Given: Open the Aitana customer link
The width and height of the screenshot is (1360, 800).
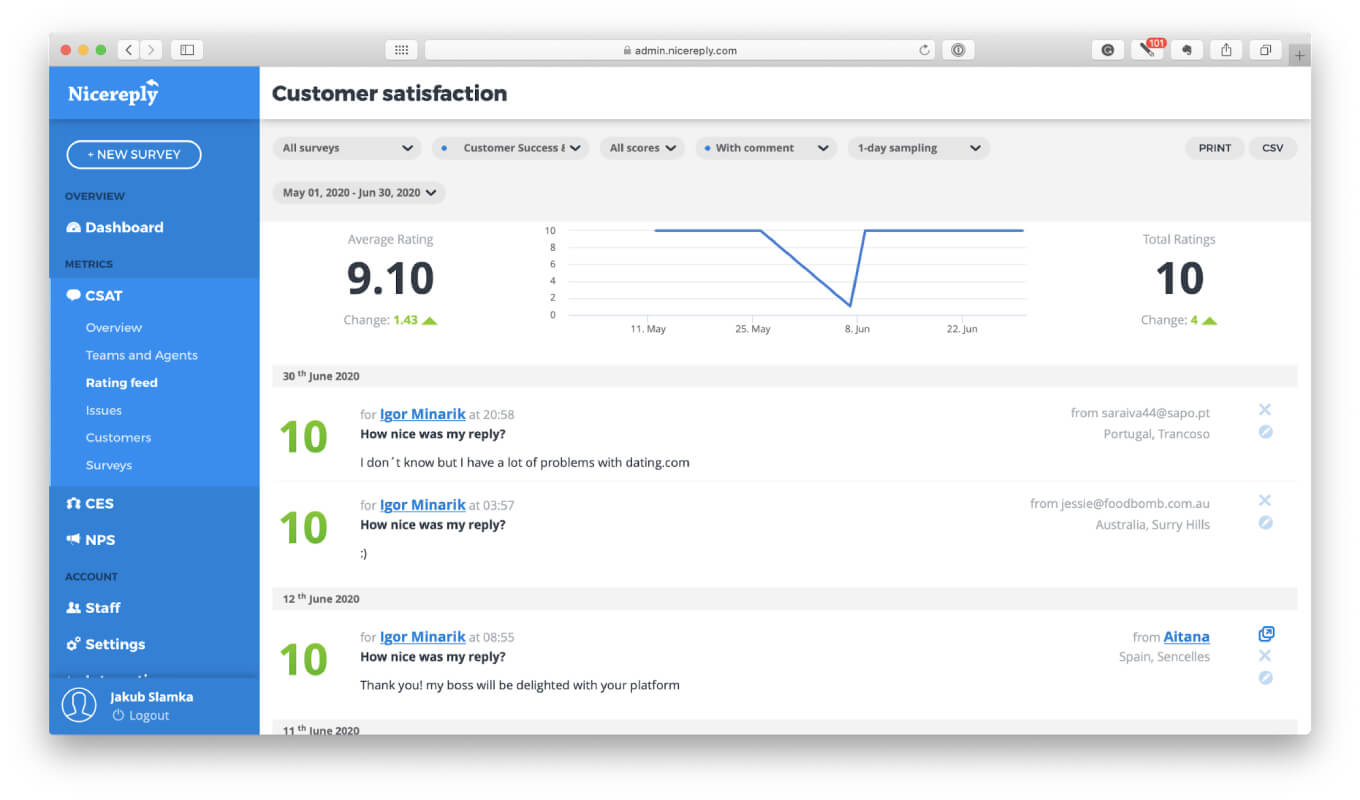Looking at the screenshot, I should pyautogui.click(x=1187, y=637).
